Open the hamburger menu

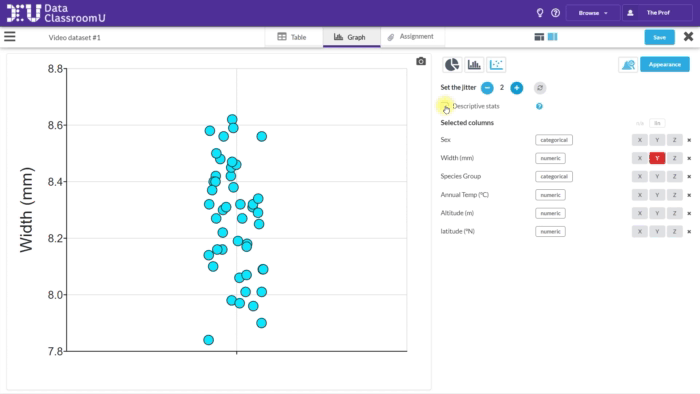tap(10, 37)
